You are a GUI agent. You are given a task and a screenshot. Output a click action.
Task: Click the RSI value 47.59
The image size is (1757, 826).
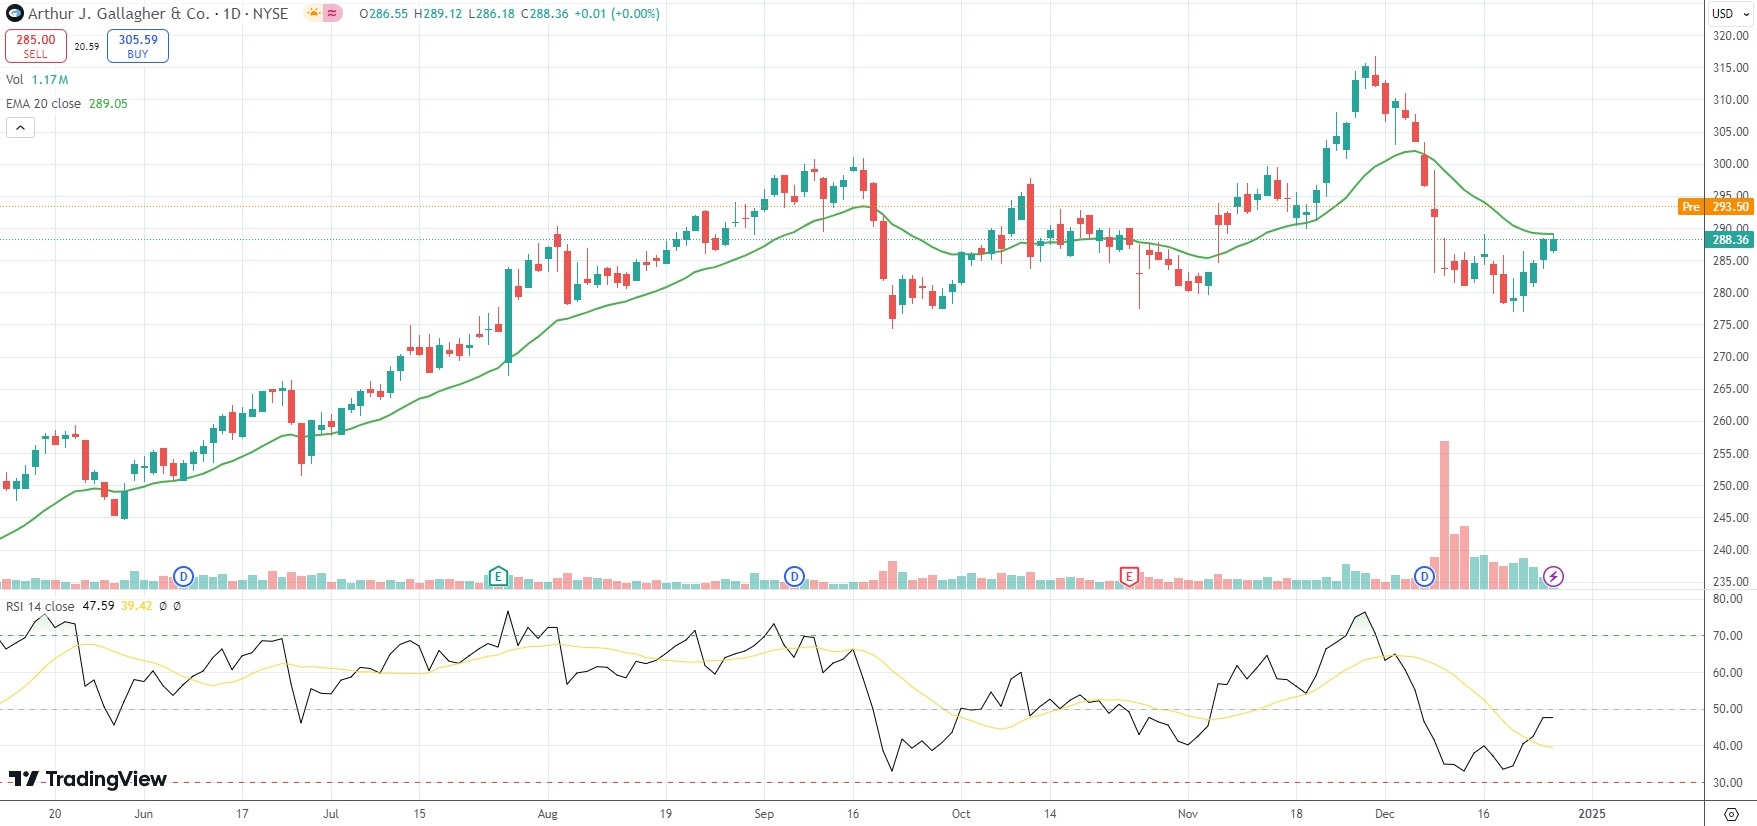98,606
